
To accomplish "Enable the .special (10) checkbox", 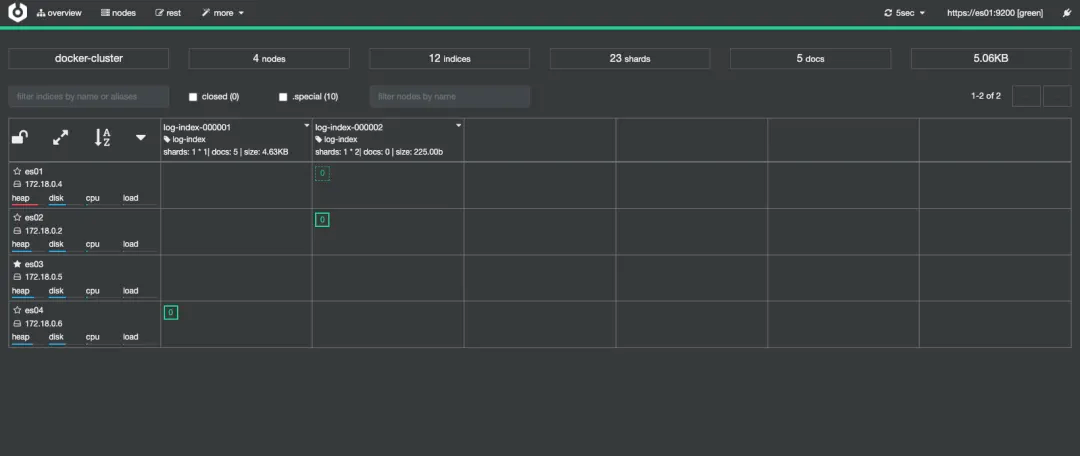I will [282, 97].
